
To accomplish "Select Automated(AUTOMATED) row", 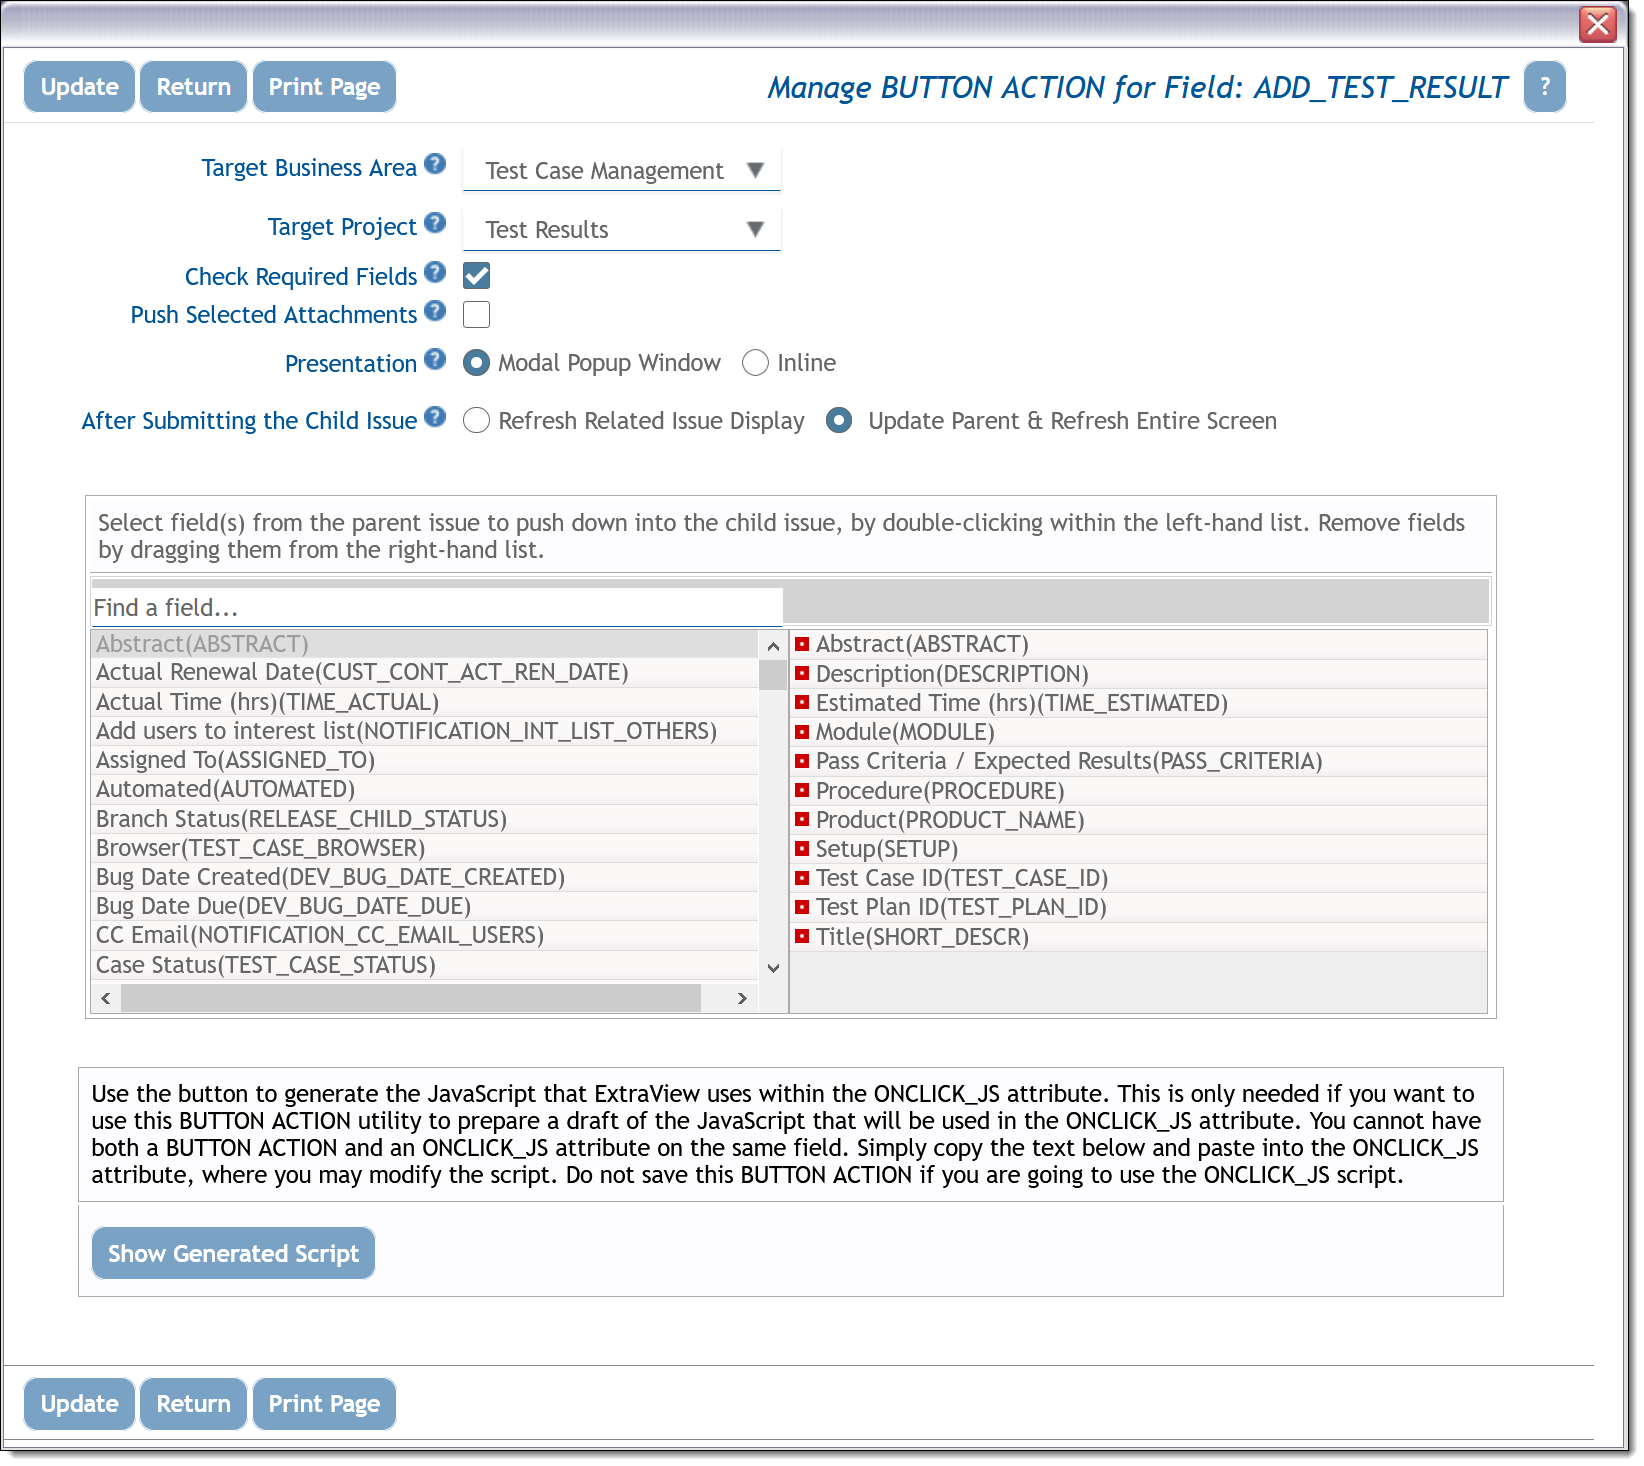I will (425, 789).
